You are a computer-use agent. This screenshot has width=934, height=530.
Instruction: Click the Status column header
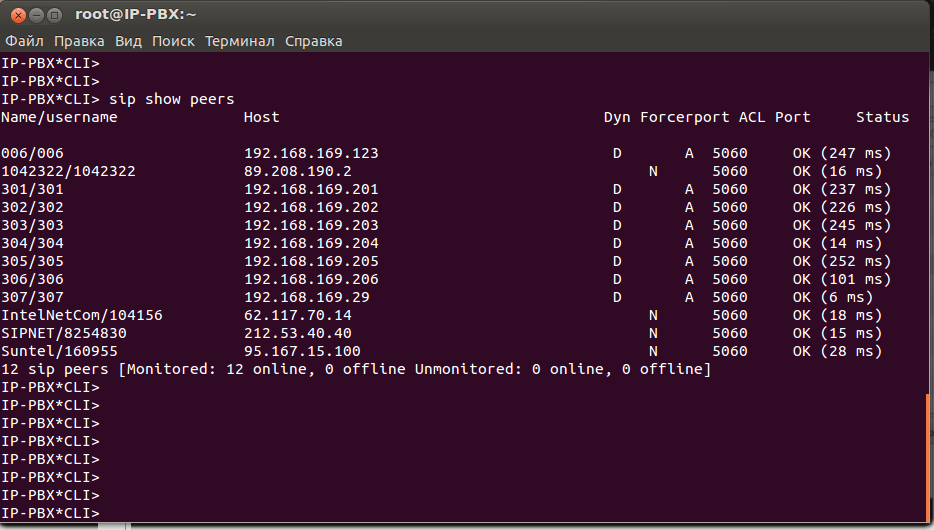click(882, 117)
